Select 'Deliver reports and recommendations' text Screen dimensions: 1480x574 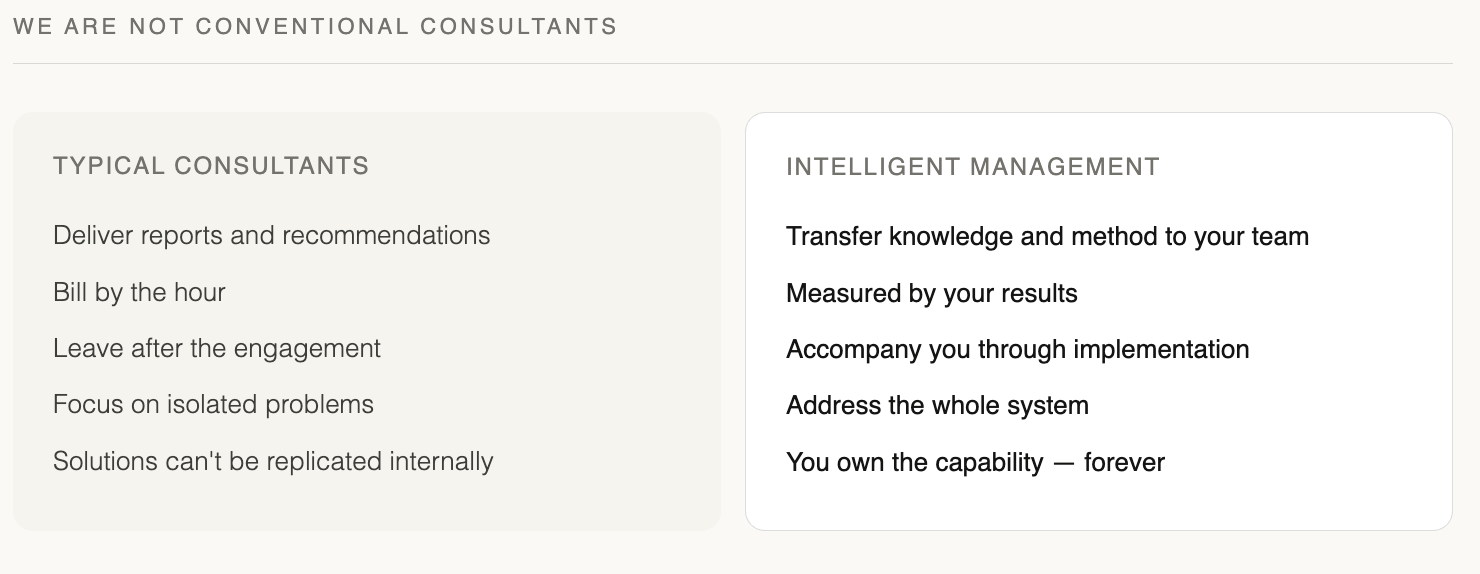271,235
